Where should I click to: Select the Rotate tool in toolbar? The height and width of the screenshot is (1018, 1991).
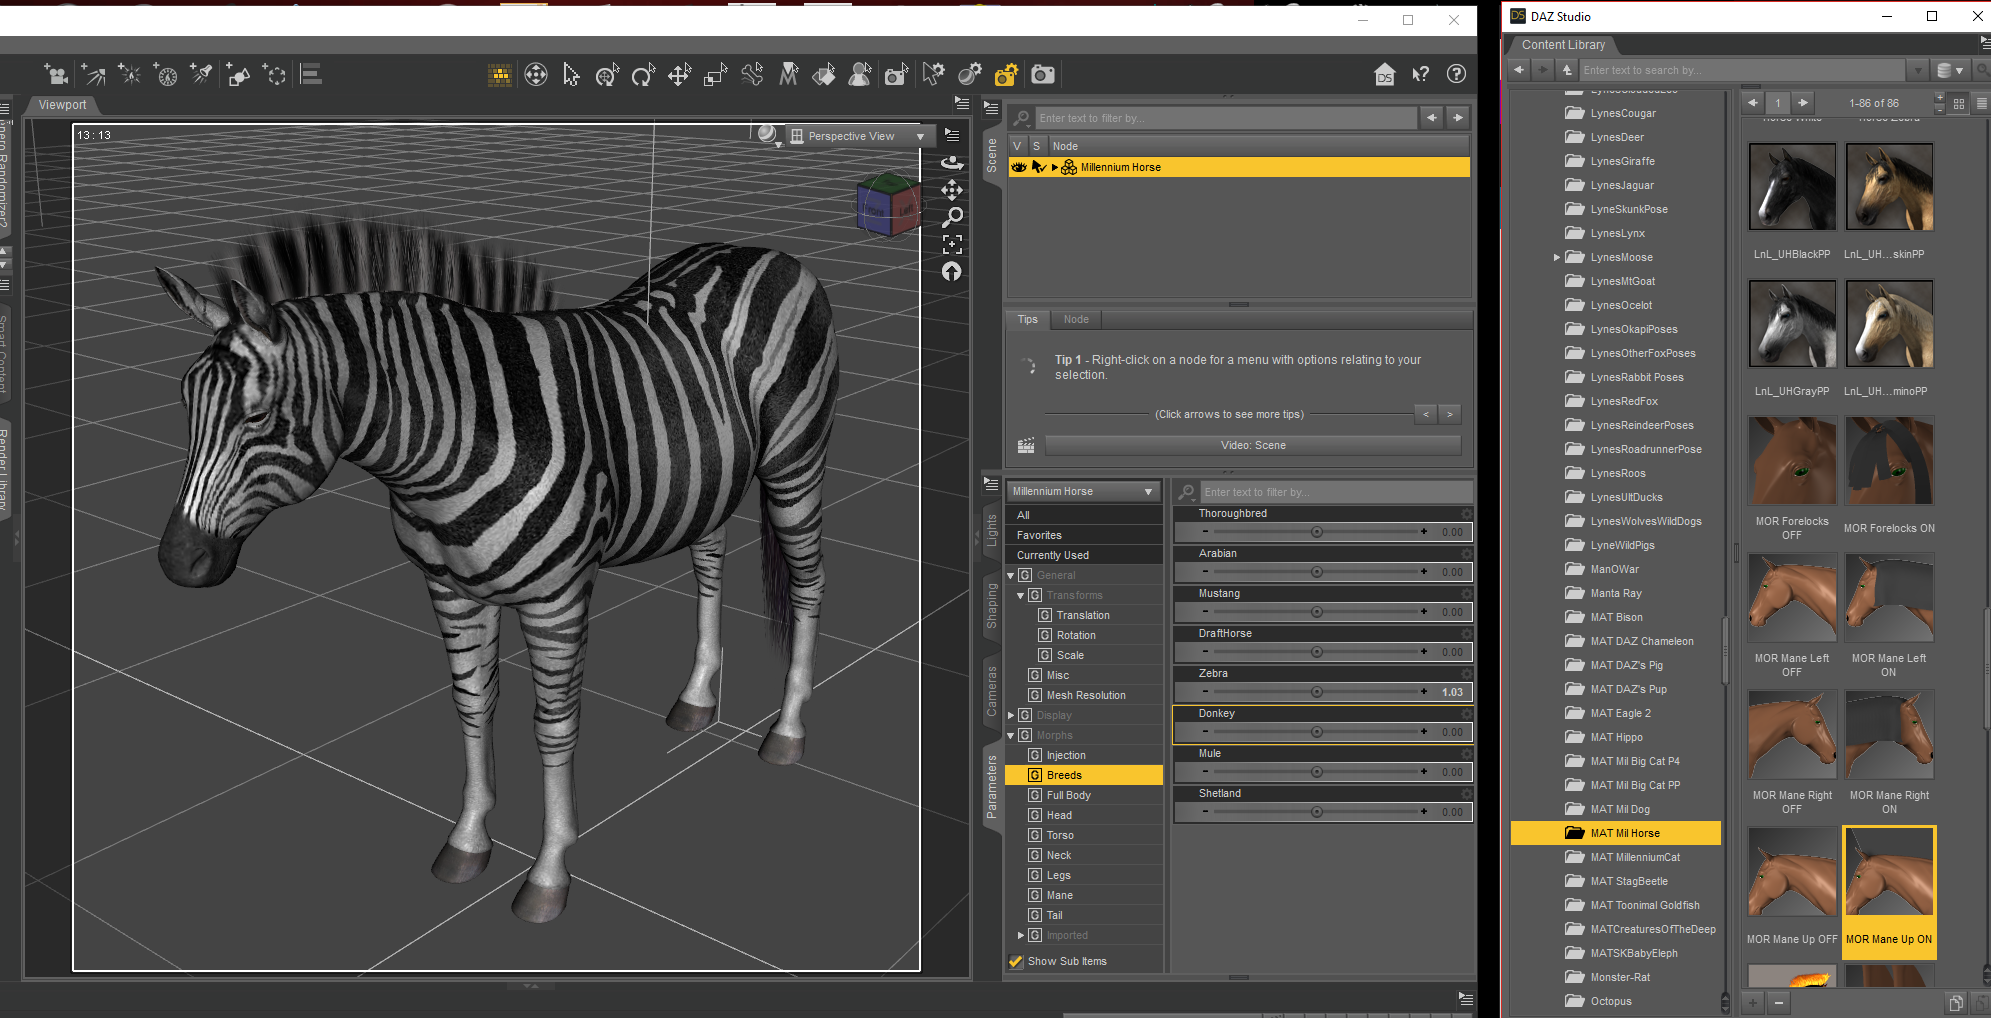click(643, 75)
